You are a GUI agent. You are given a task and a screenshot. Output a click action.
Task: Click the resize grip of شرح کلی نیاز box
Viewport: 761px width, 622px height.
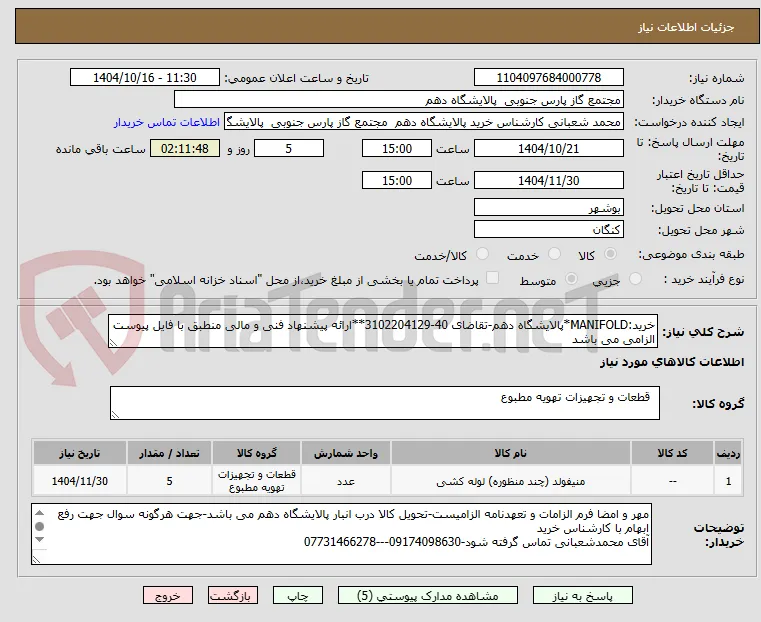113,343
